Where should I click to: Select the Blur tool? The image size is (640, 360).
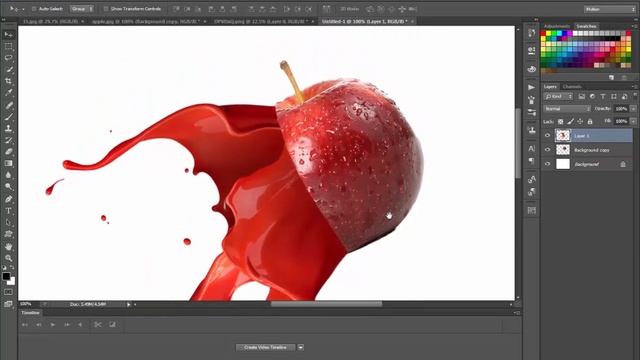pos(8,175)
